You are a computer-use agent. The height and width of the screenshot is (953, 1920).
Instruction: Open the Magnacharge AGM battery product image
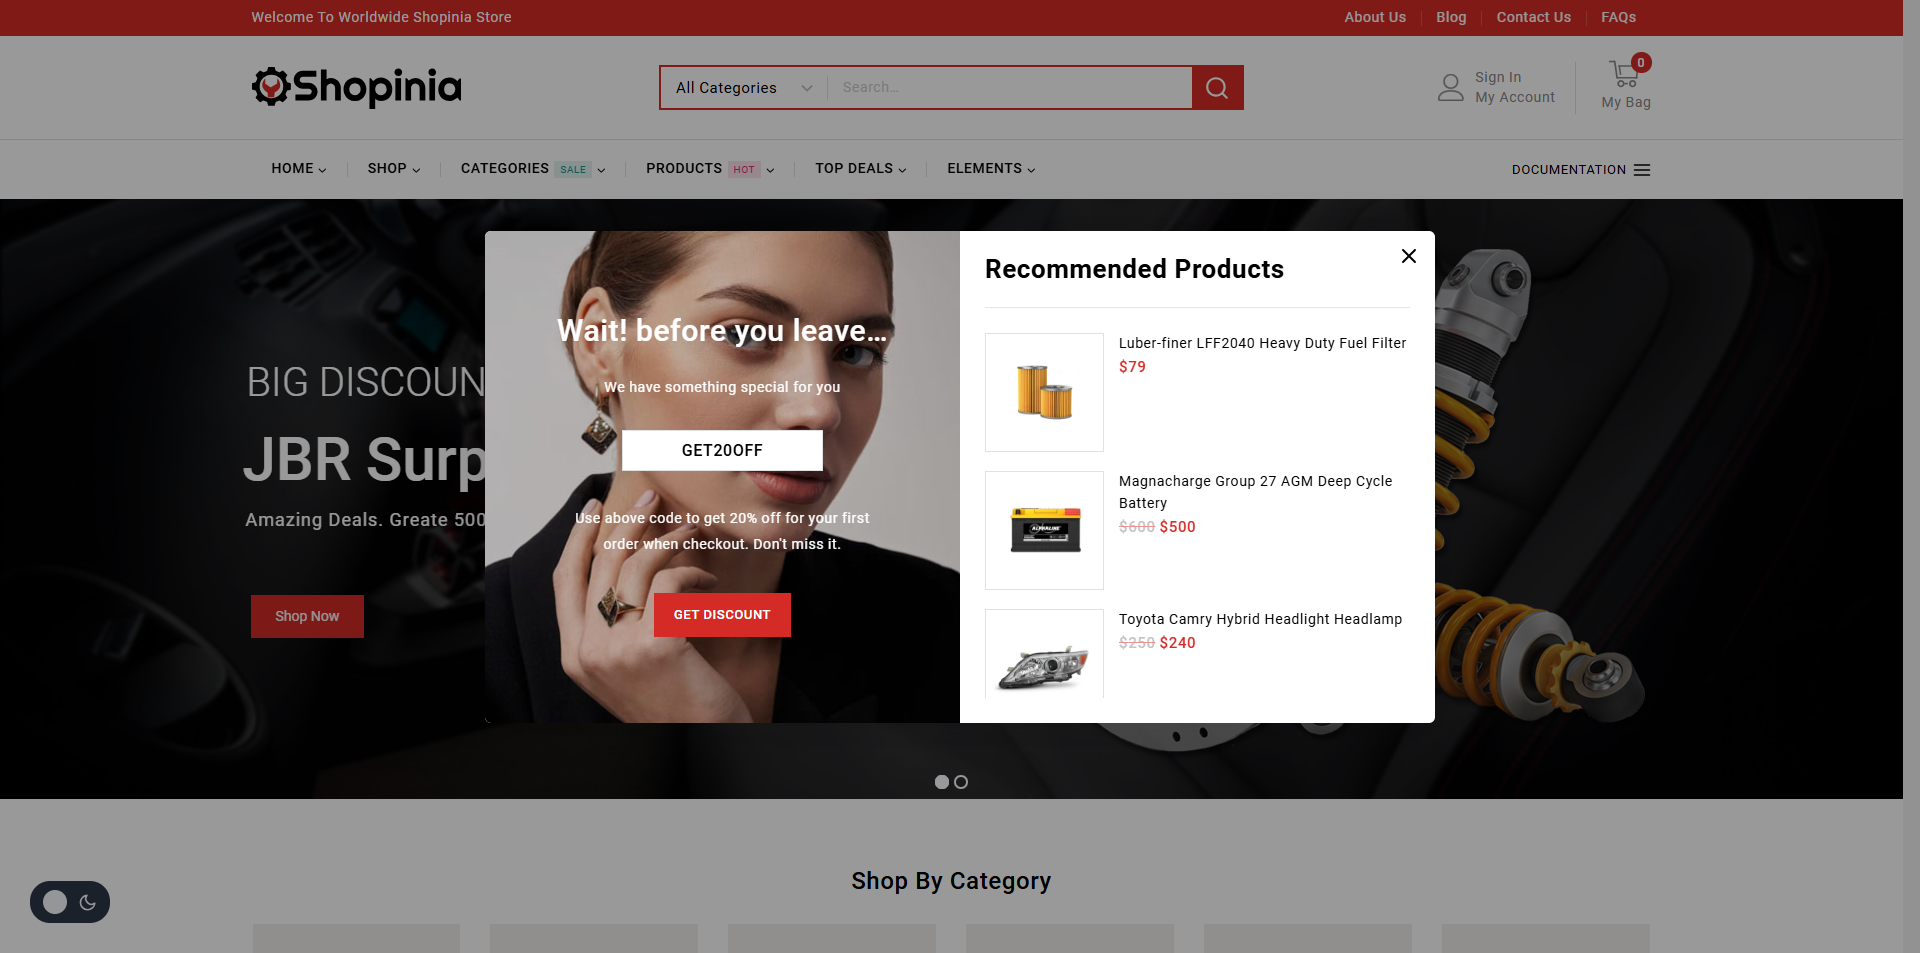1044,530
